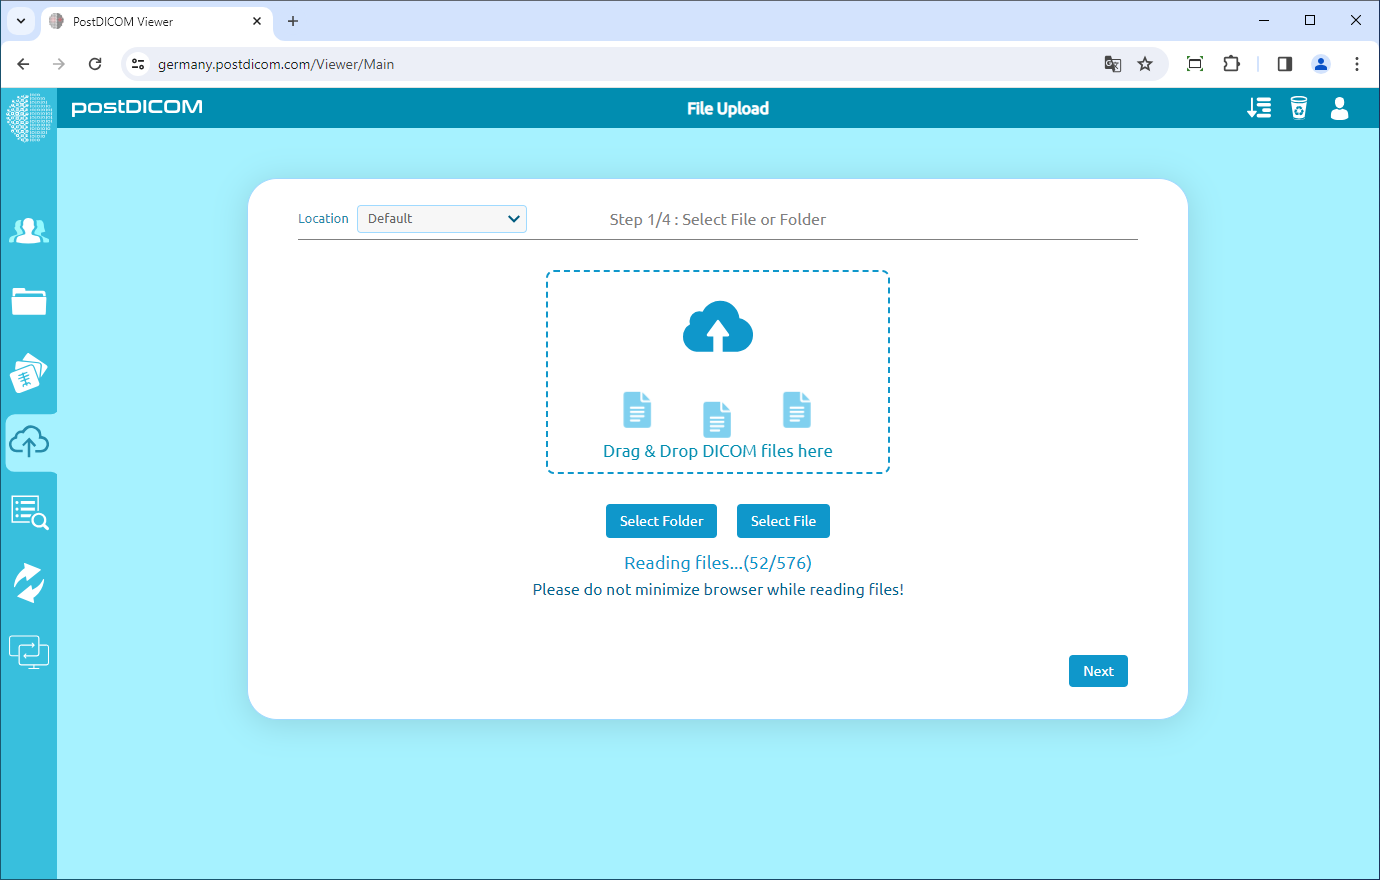Open the folders sidebar icon
Screen dimensions: 1380x880
(x=29, y=301)
